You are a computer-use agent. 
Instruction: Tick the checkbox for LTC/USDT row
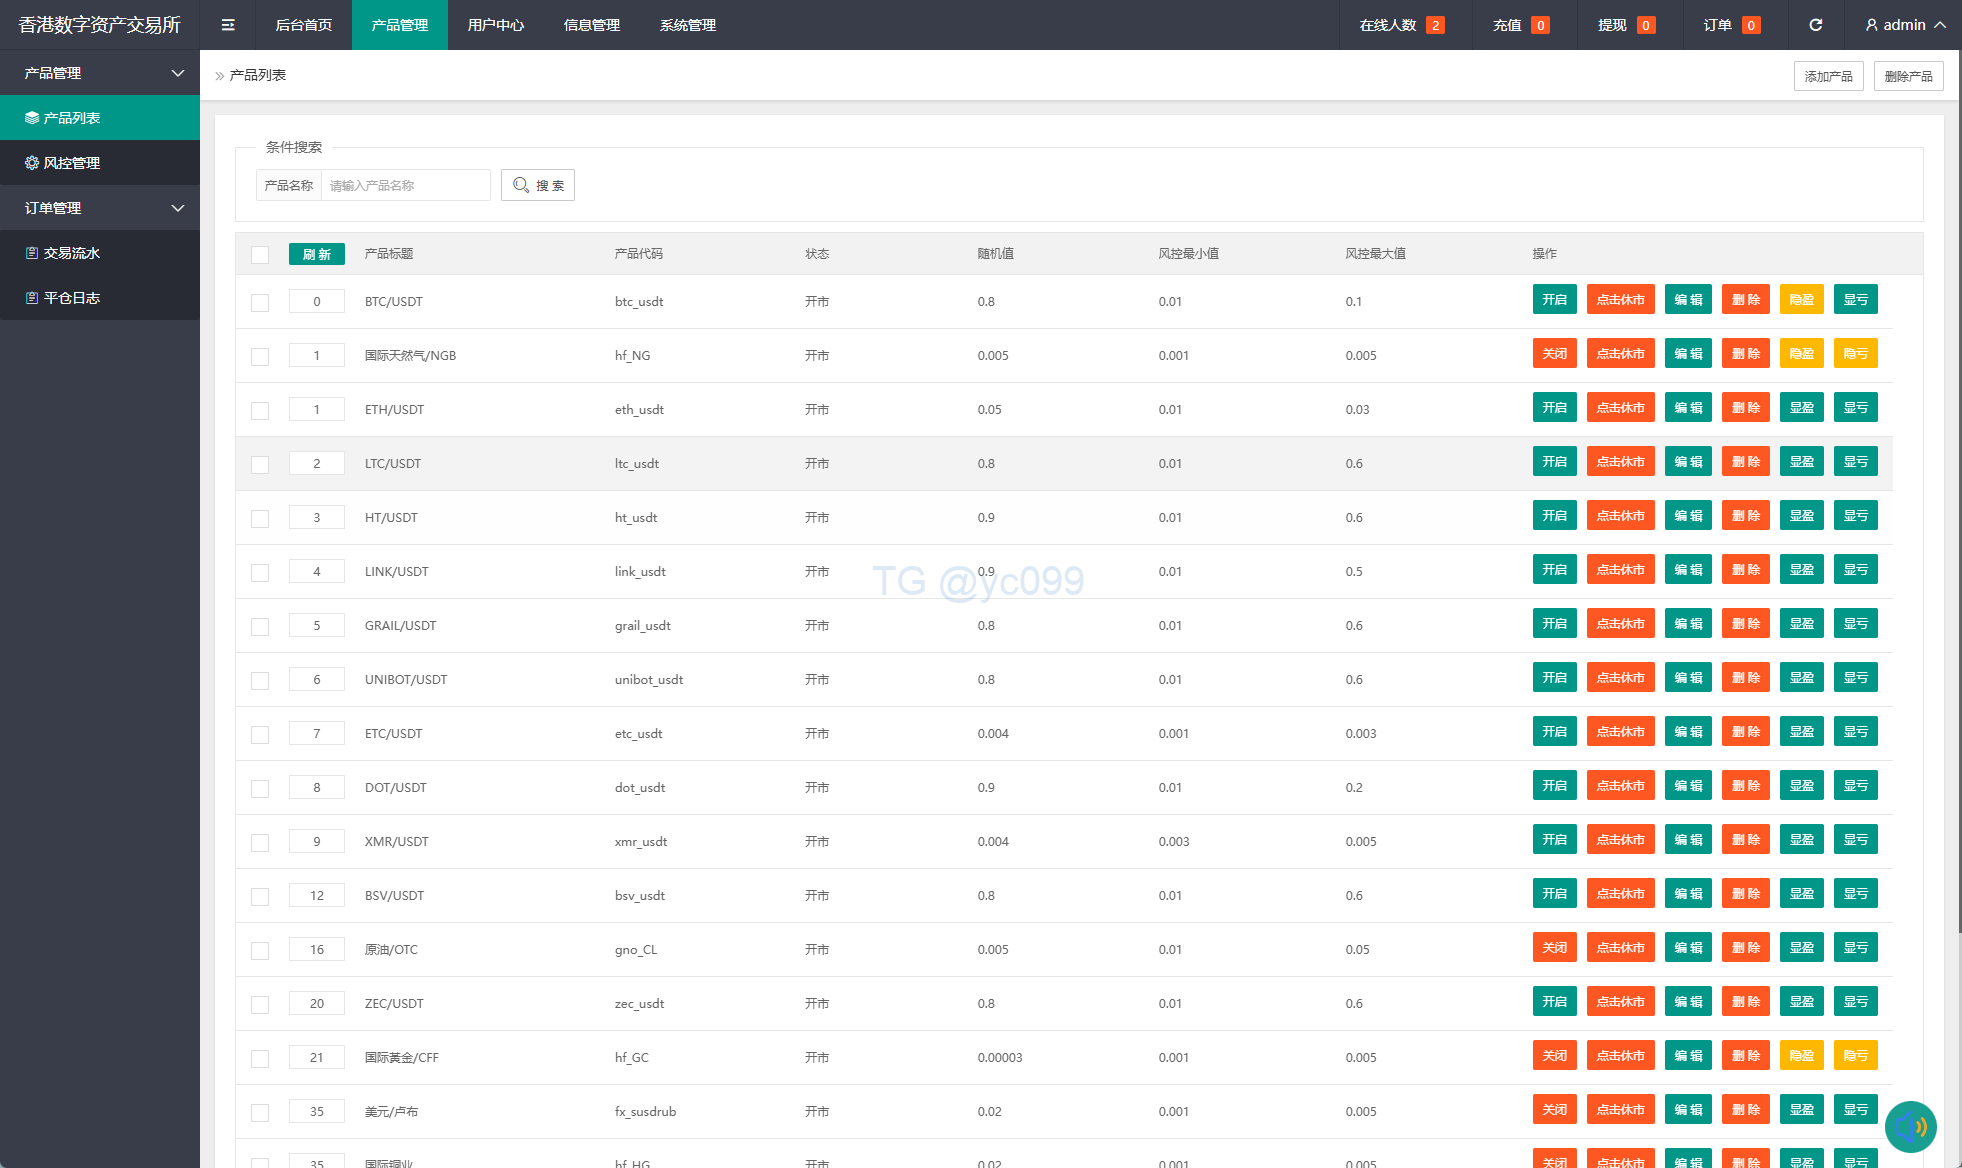260,464
